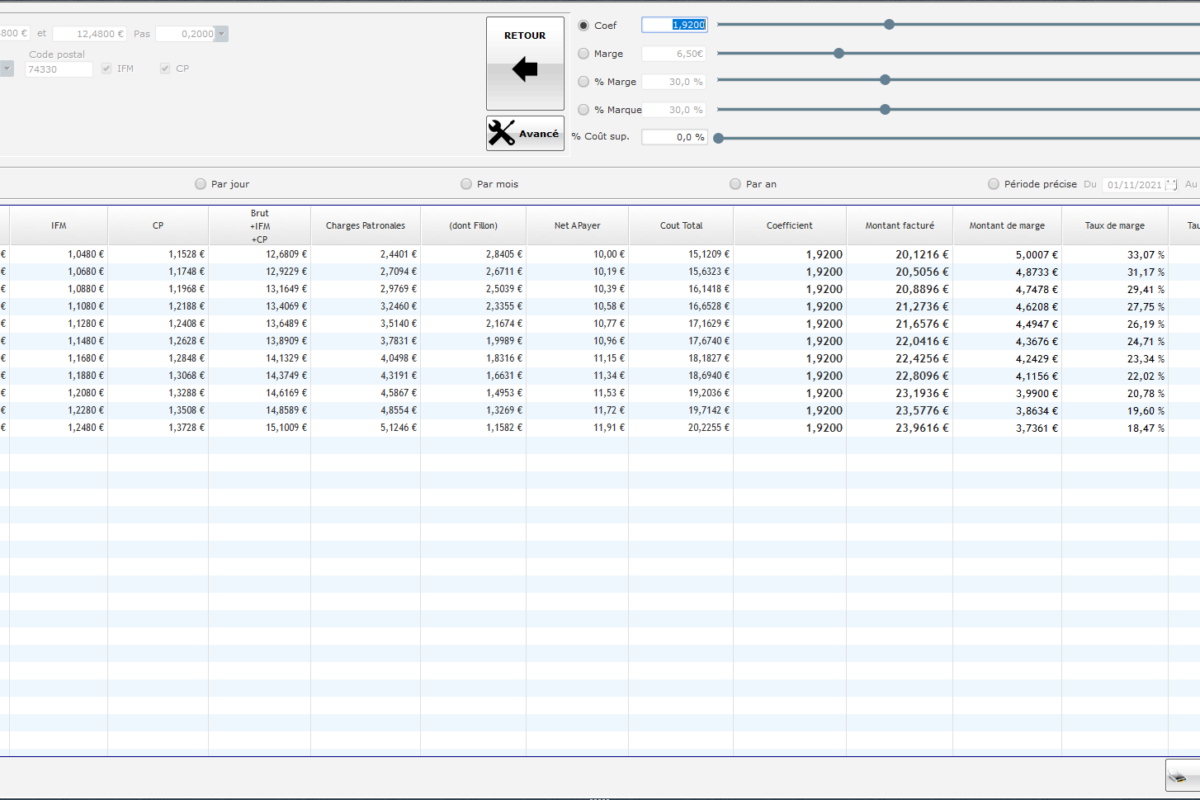The width and height of the screenshot is (1200, 800).
Task: Open advanced settings with the Avancé wrench icon
Action: coord(525,133)
